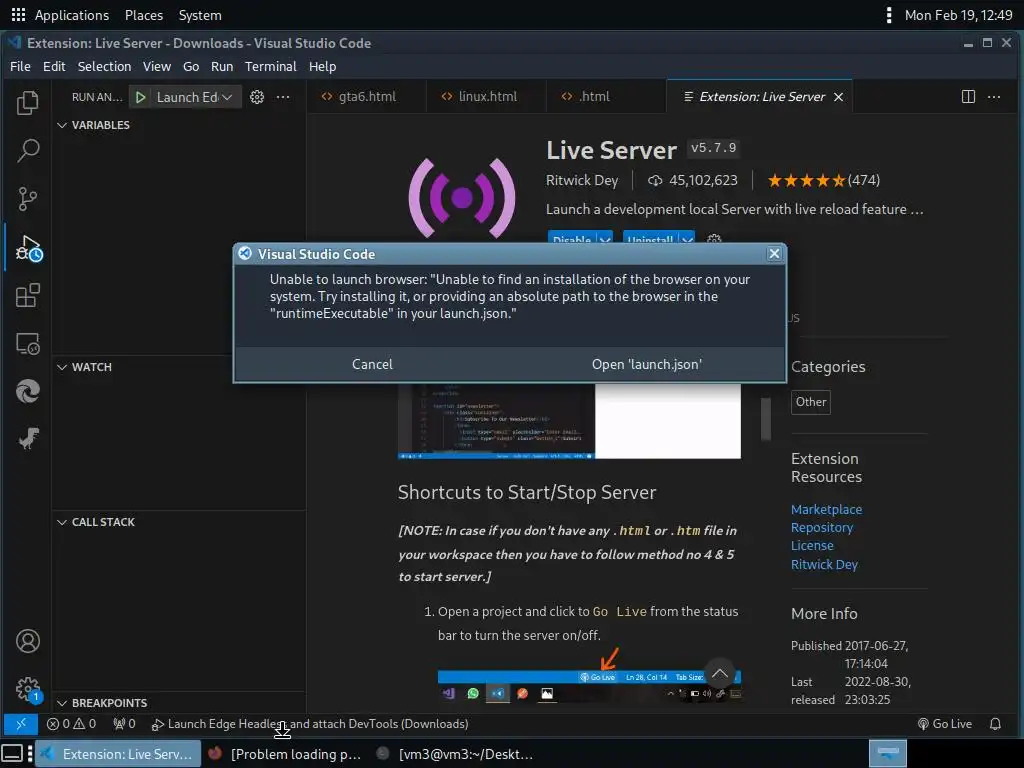
Task: Switch to vm3@vm3 terminal taskbar window
Action: point(455,754)
